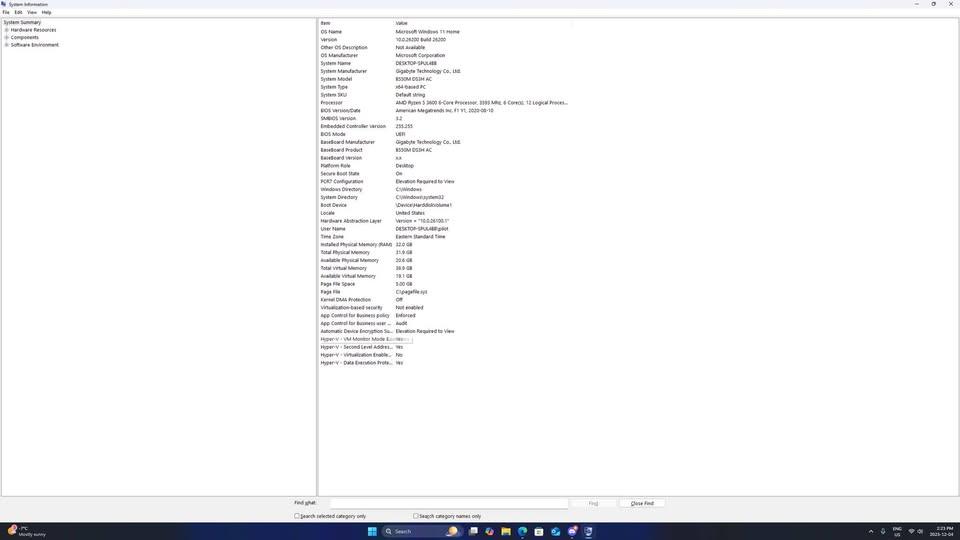
Task: Select the Software Environment tree item
Action: (x=35, y=45)
